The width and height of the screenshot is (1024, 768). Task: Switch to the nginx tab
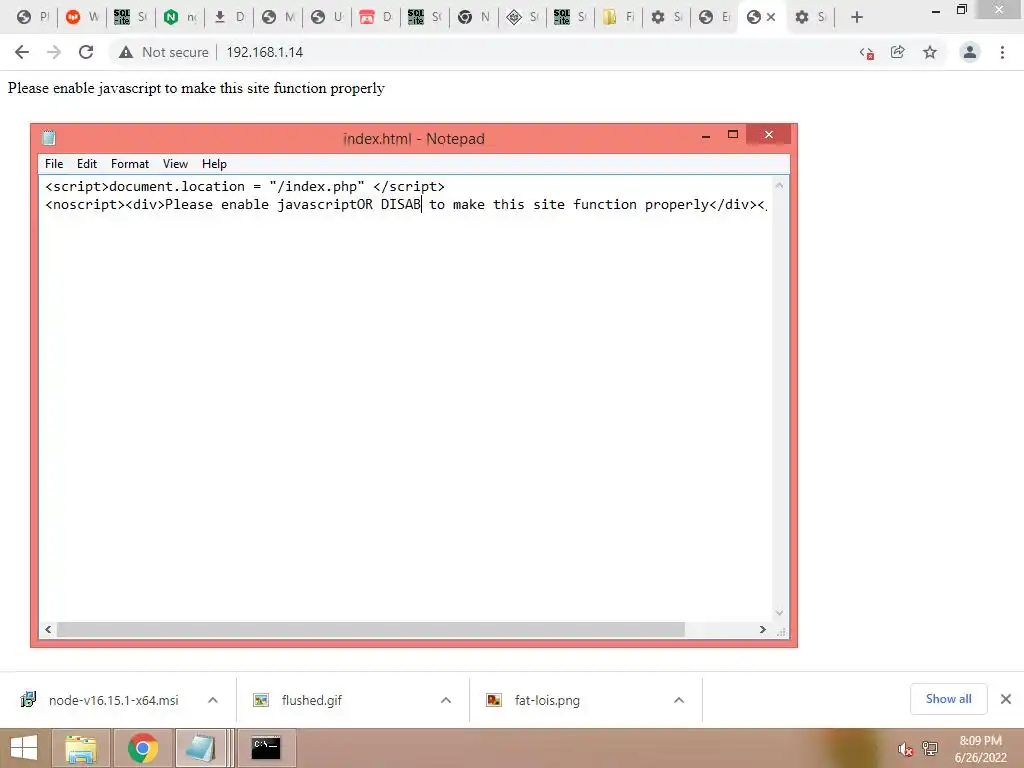click(x=180, y=17)
